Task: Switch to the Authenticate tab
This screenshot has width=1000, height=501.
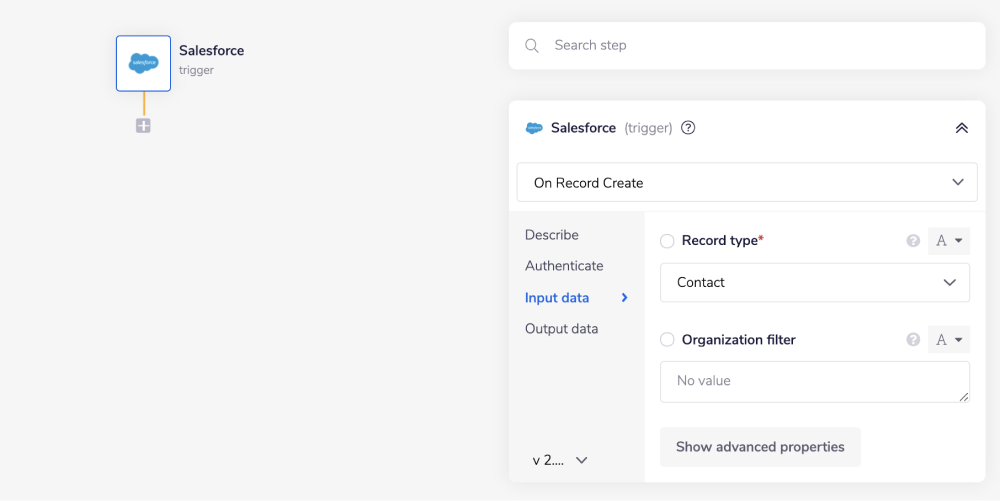Action: [x=564, y=266]
